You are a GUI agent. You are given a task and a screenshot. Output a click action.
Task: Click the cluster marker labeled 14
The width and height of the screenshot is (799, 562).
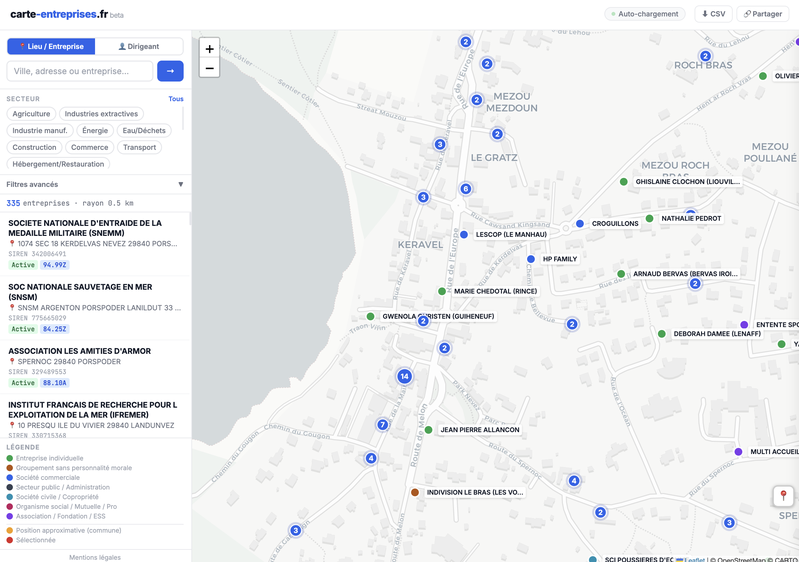(x=404, y=376)
